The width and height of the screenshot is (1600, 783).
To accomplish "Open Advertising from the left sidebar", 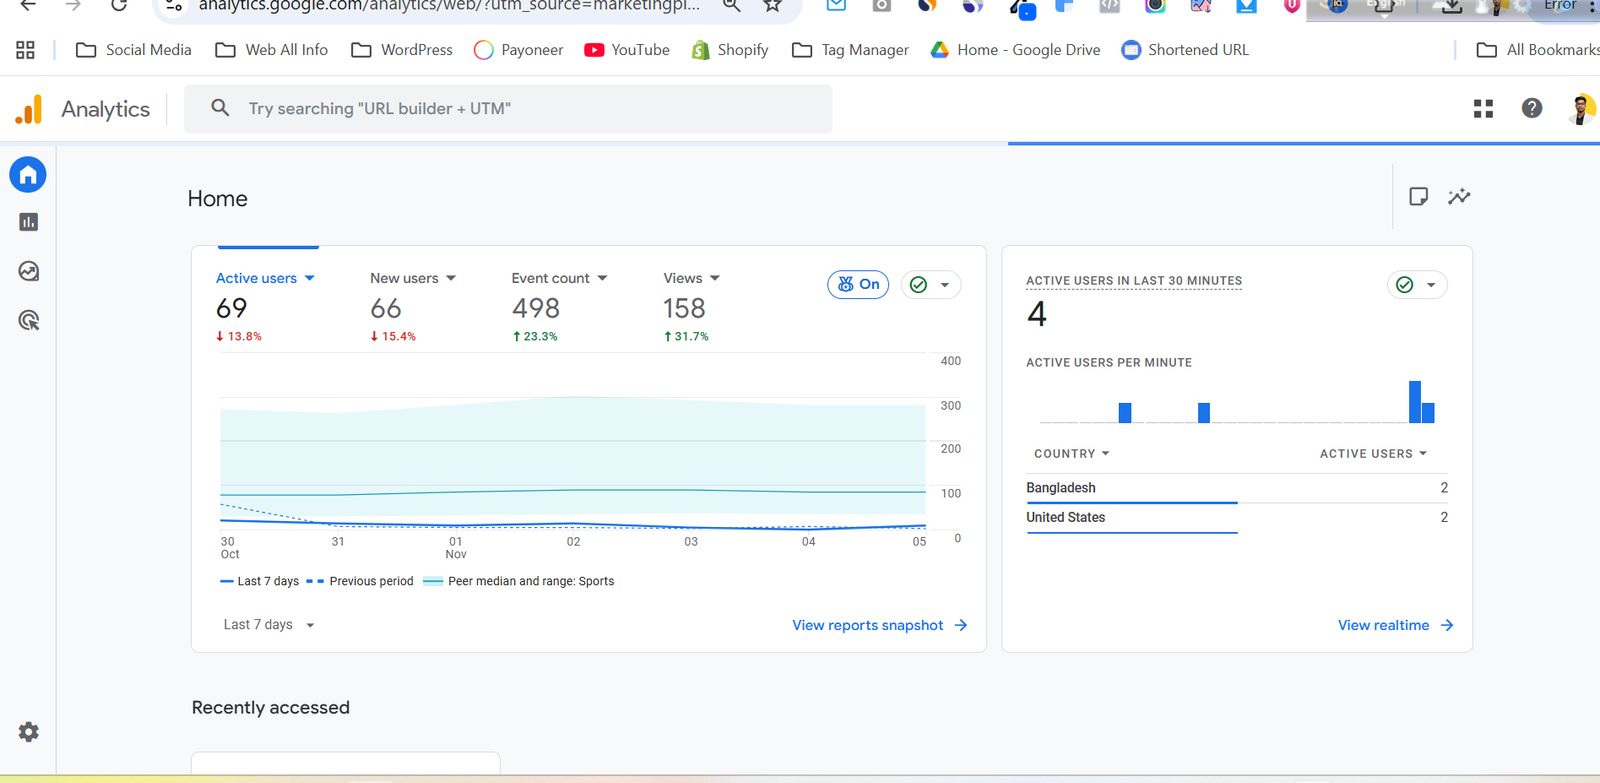I will point(28,320).
